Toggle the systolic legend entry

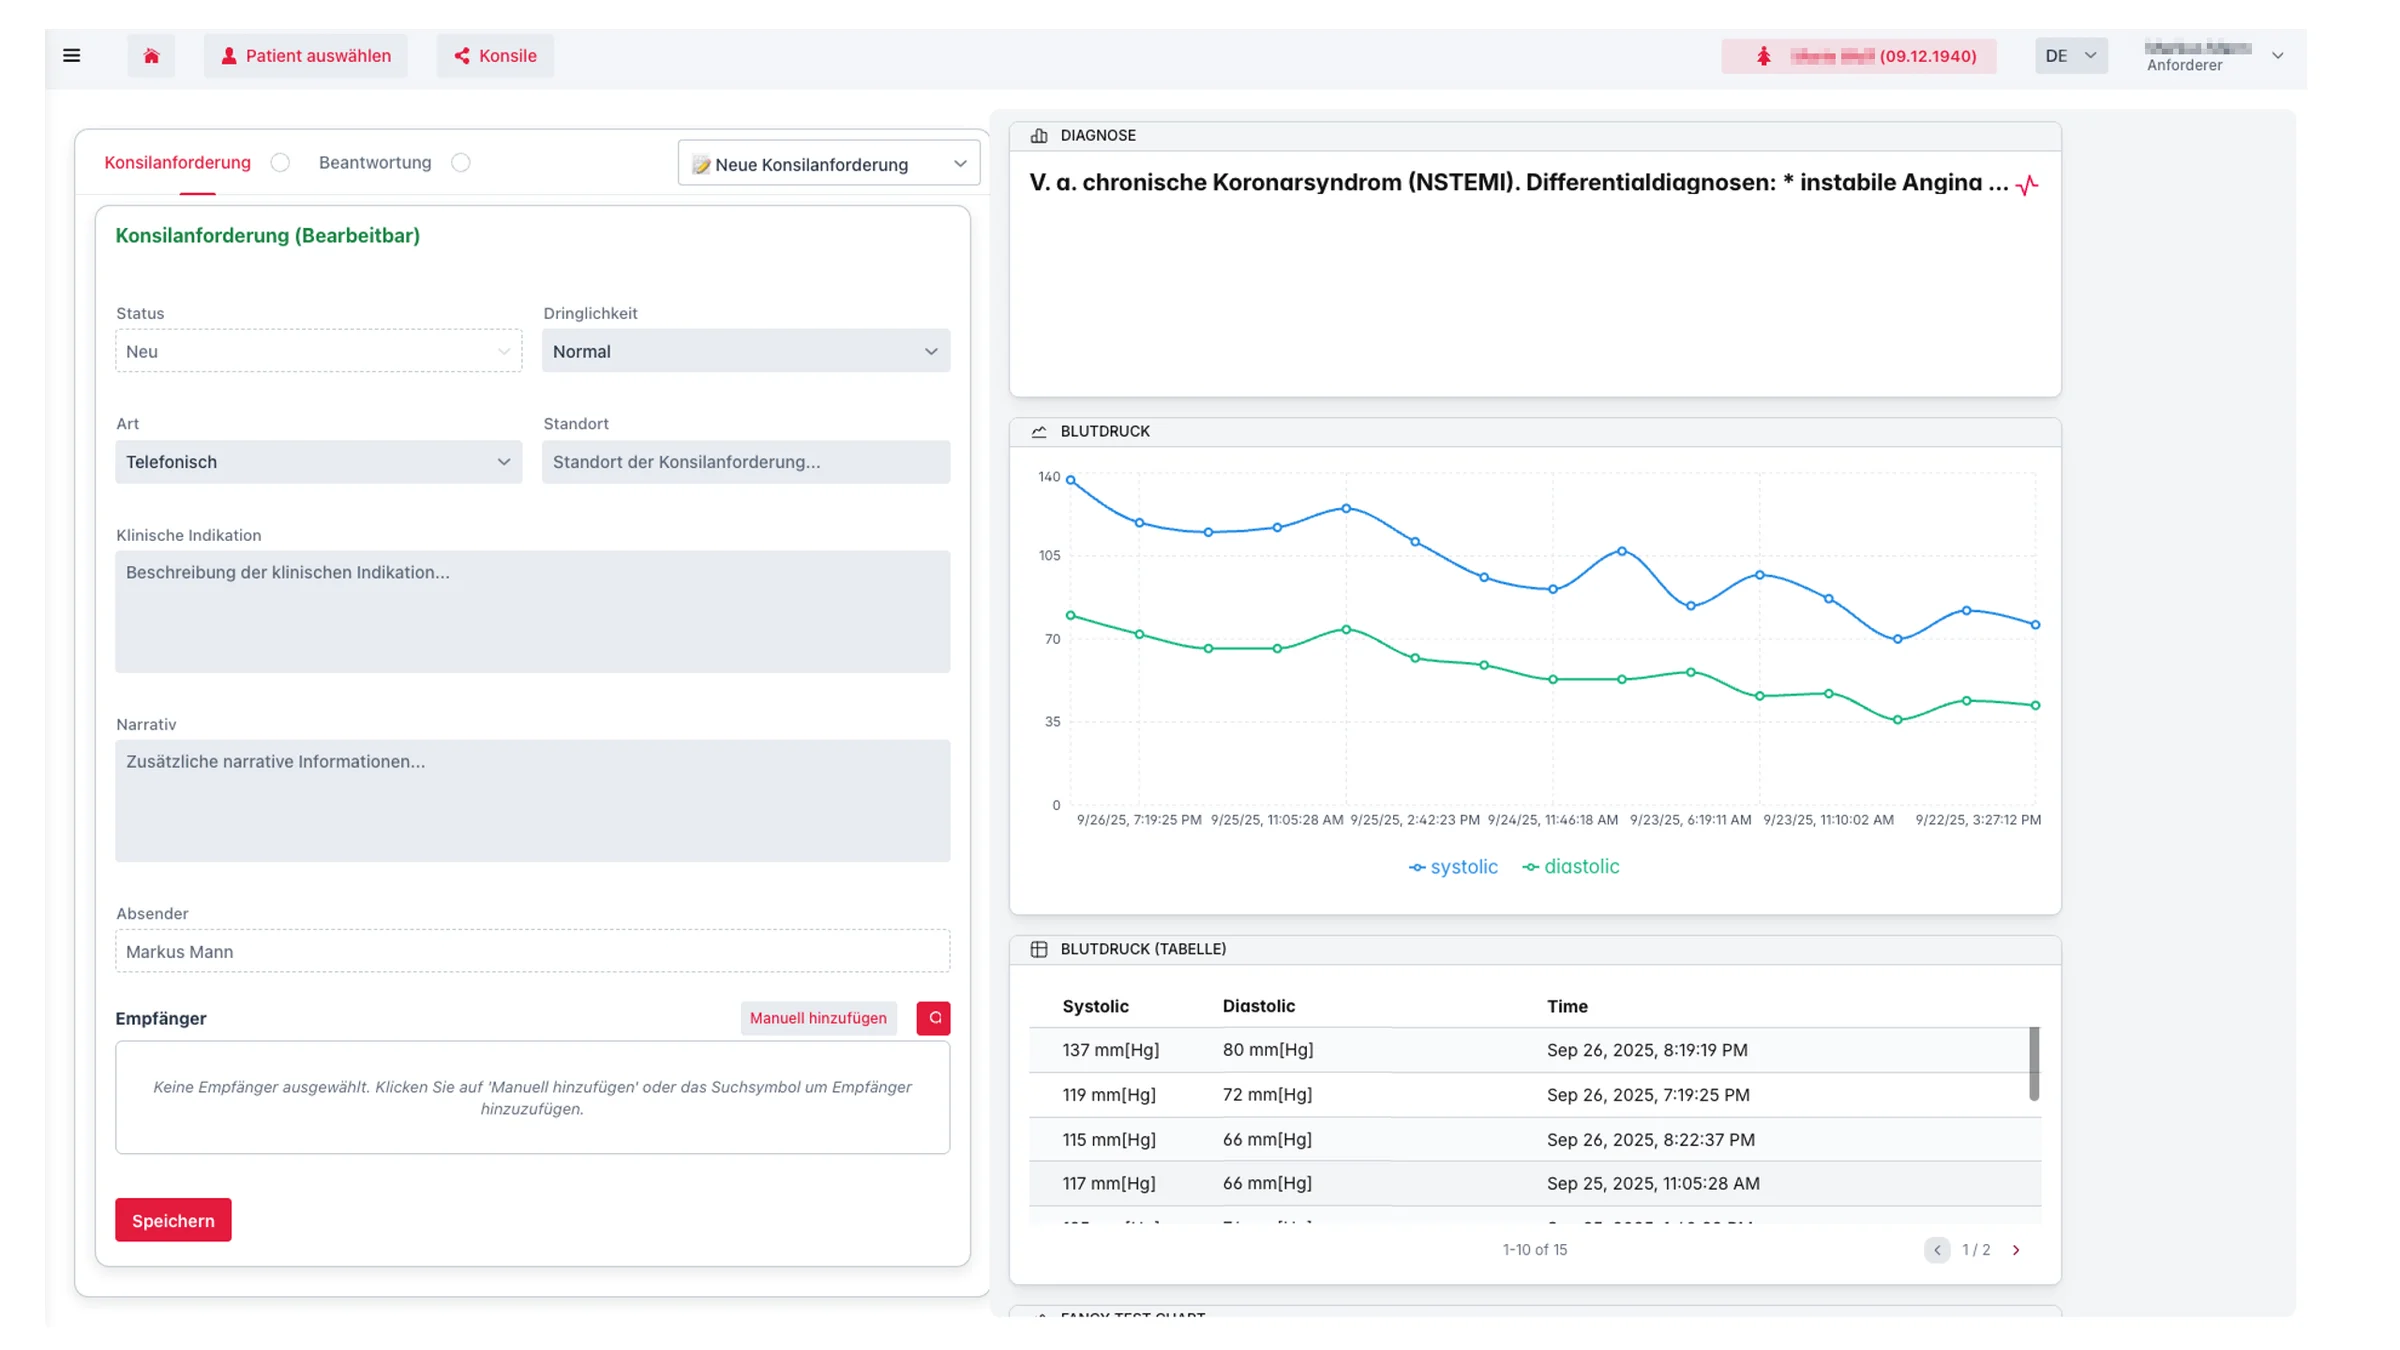[1454, 867]
